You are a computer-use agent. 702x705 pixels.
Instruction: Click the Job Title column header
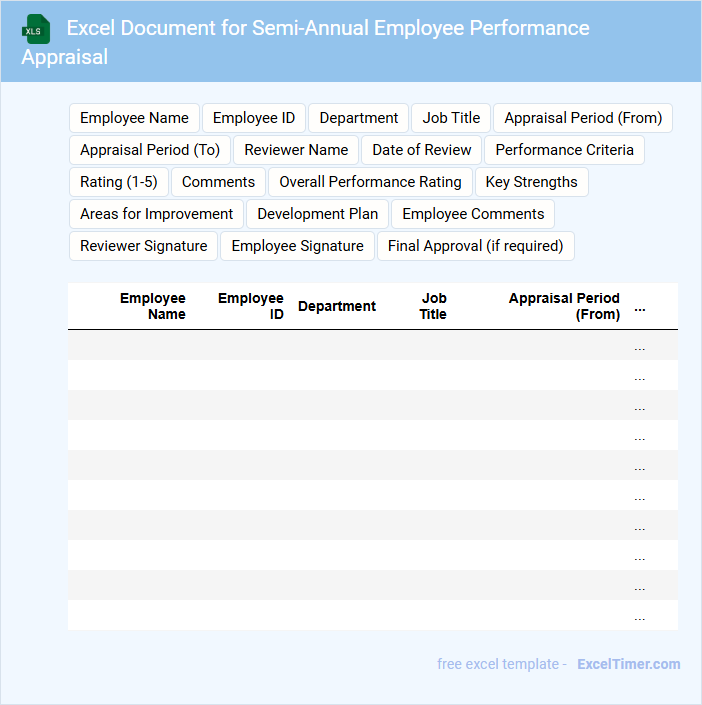pos(433,306)
